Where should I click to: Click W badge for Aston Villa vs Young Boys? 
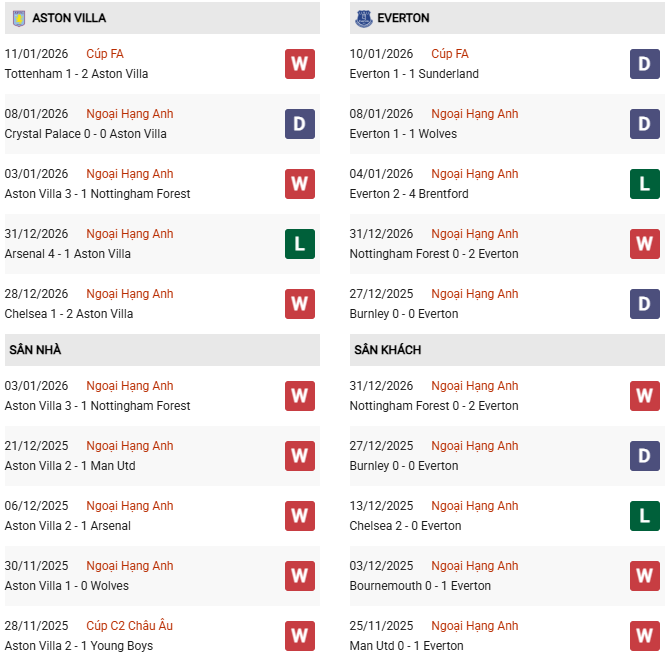click(300, 636)
